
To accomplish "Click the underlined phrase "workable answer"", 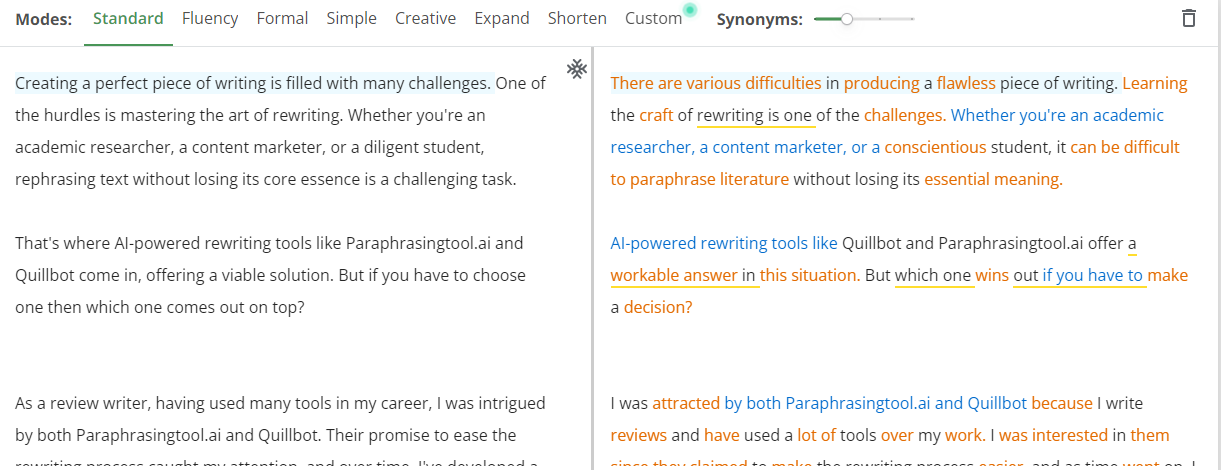I will pyautogui.click(x=674, y=275).
